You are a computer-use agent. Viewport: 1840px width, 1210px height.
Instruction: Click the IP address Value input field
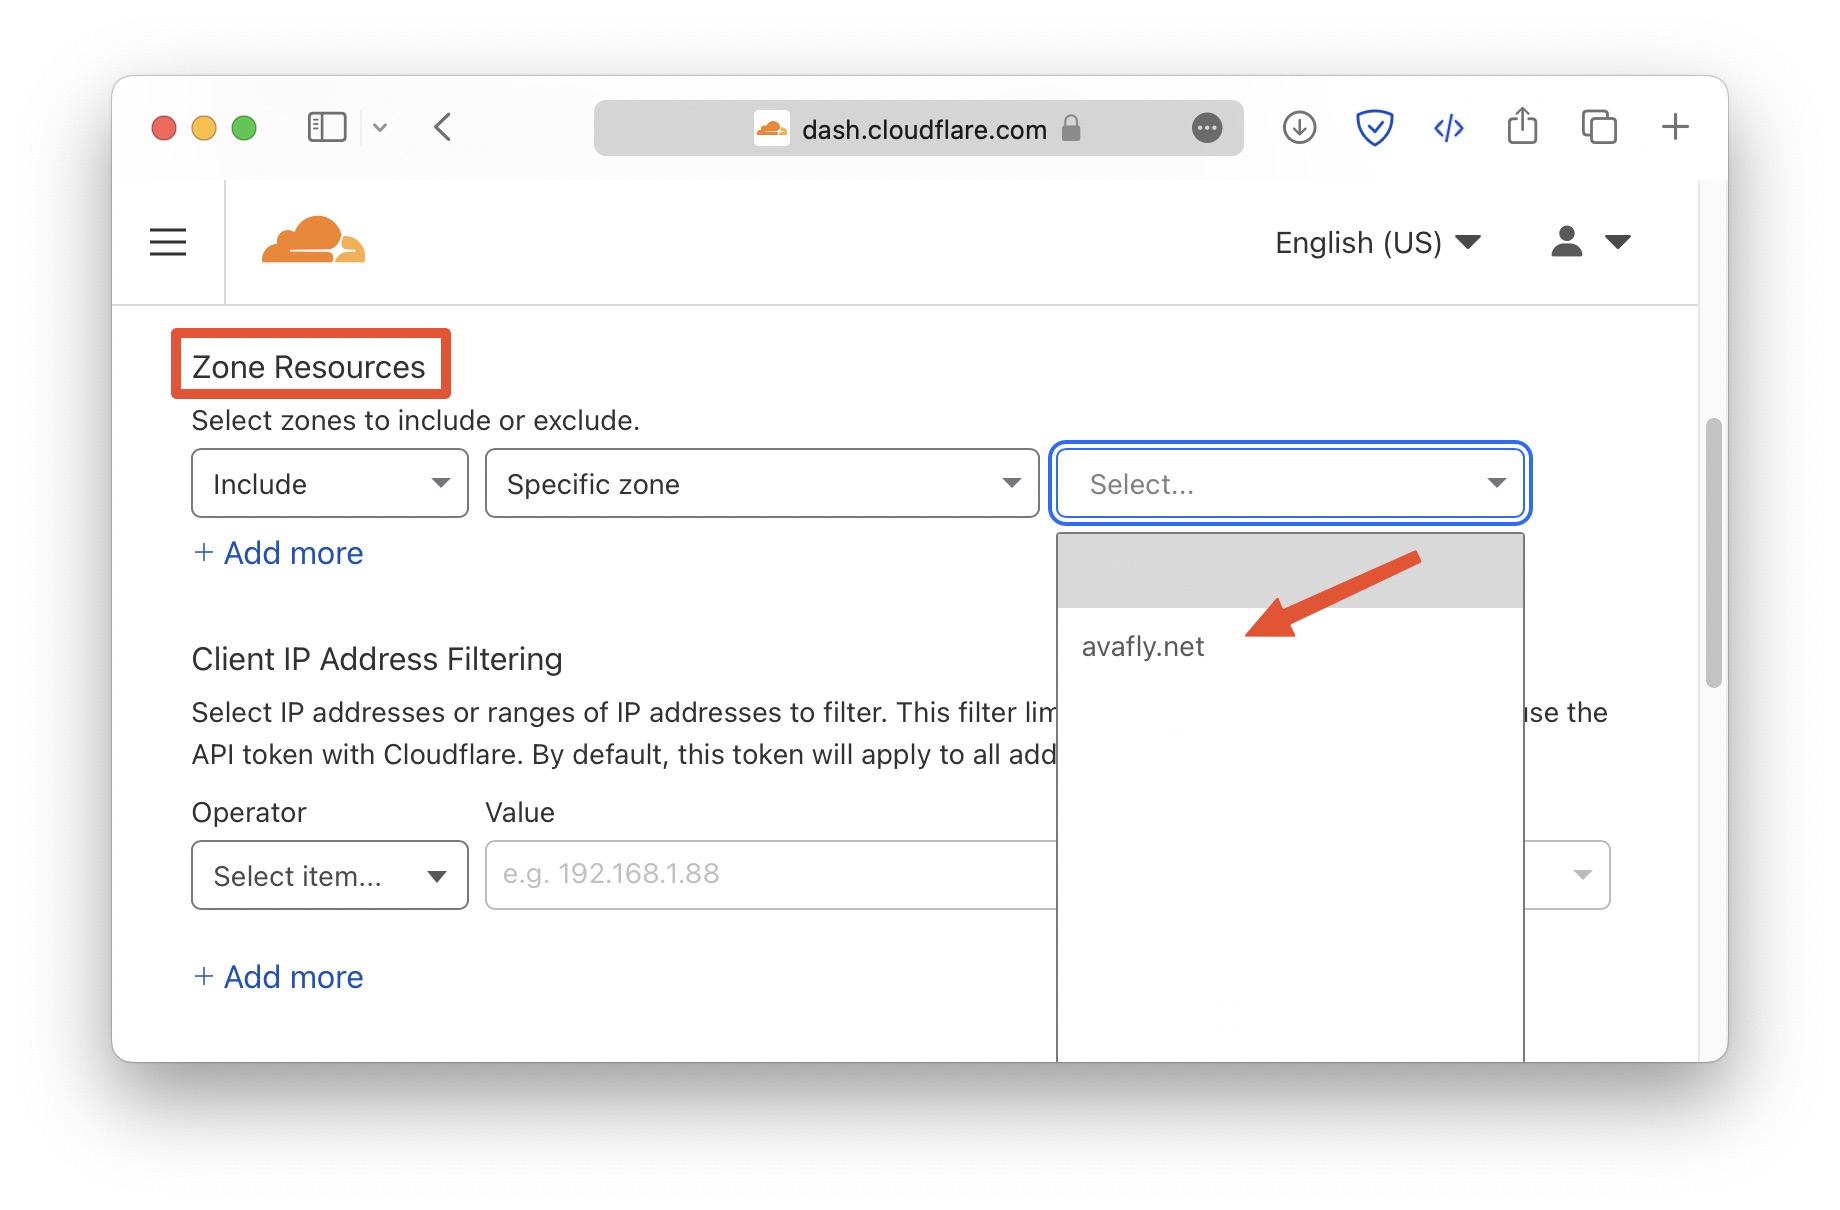771,875
